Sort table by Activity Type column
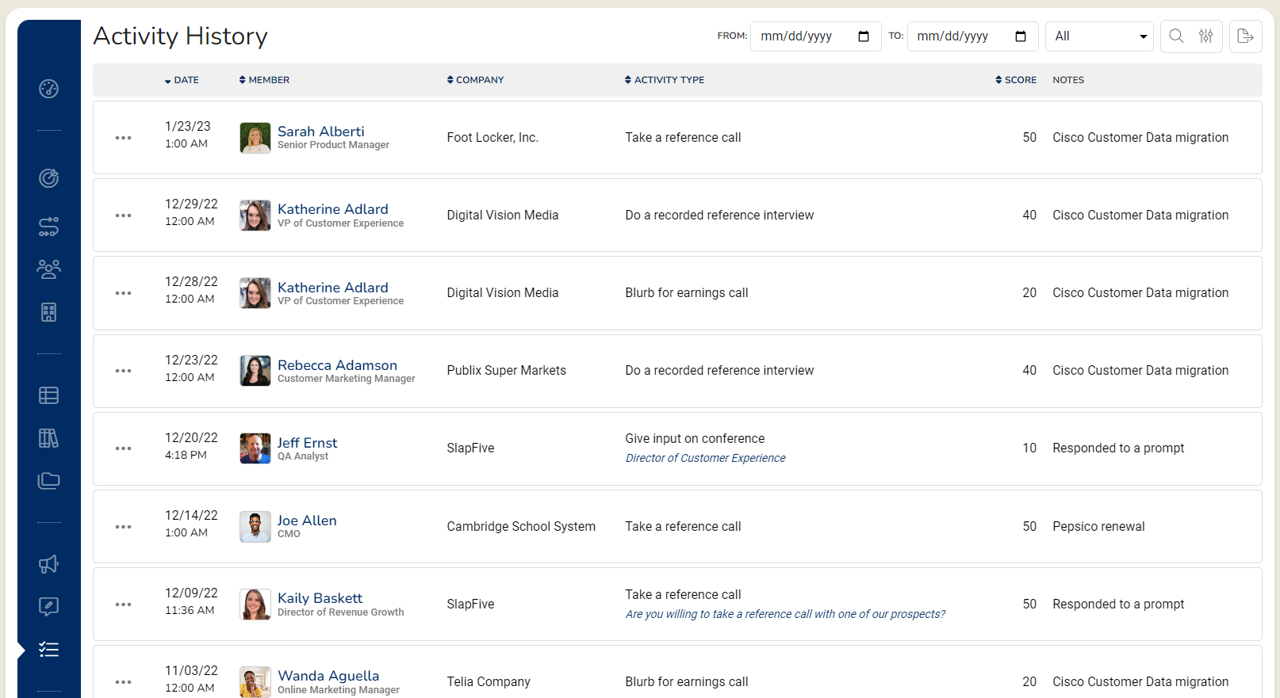The width and height of the screenshot is (1280, 698). coord(665,80)
